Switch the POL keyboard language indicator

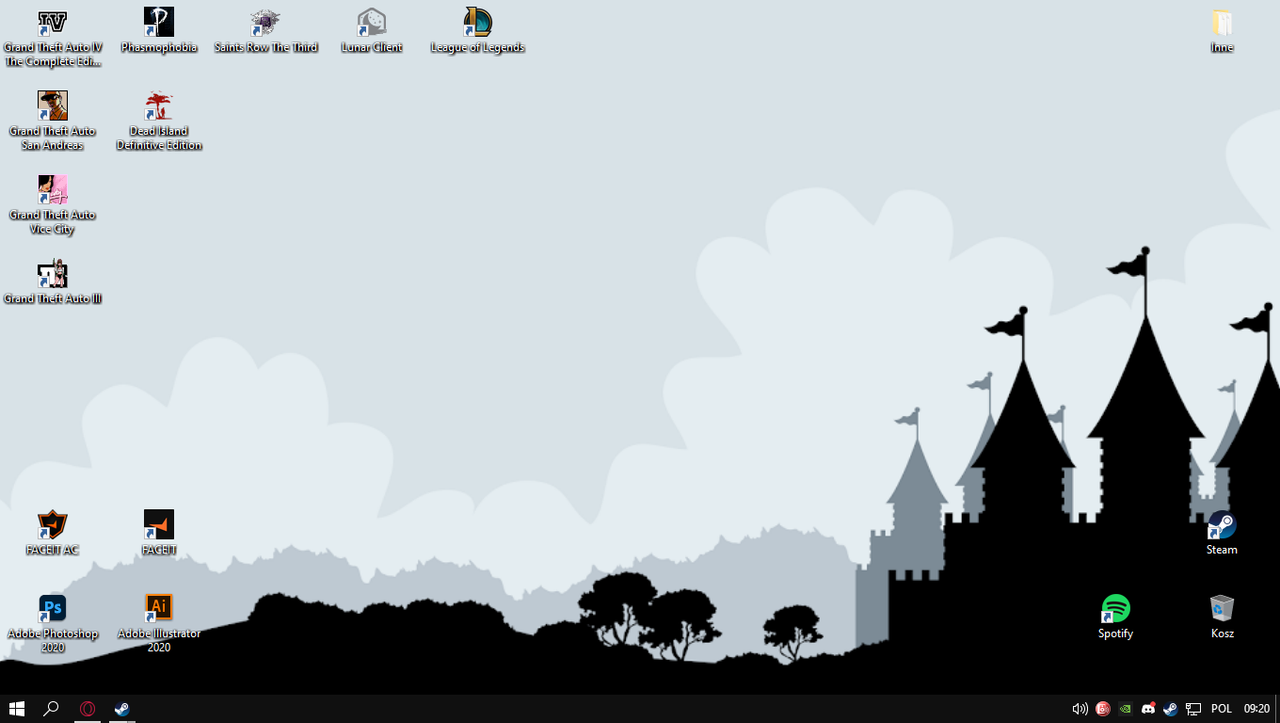1221,709
